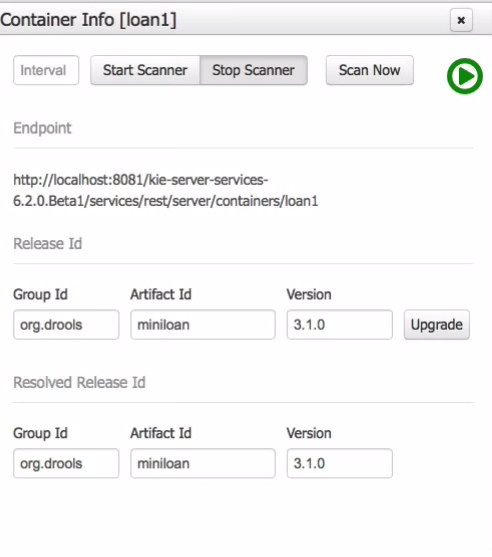Click the Endpoint section heading
This screenshot has width=492, height=557.
[42, 128]
